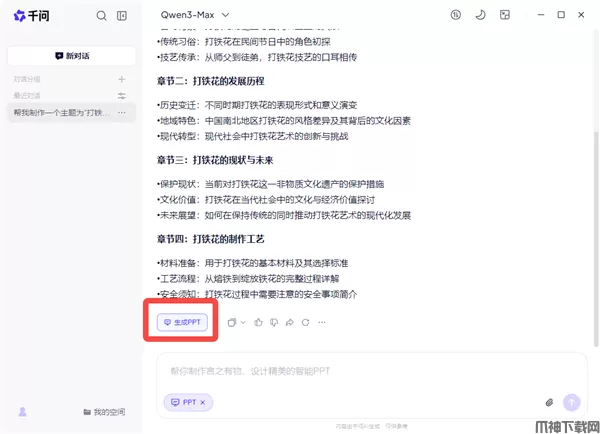This screenshot has height=434, width=600.
Task: Click the line starting with 技艺传承
Action: coord(257,57)
